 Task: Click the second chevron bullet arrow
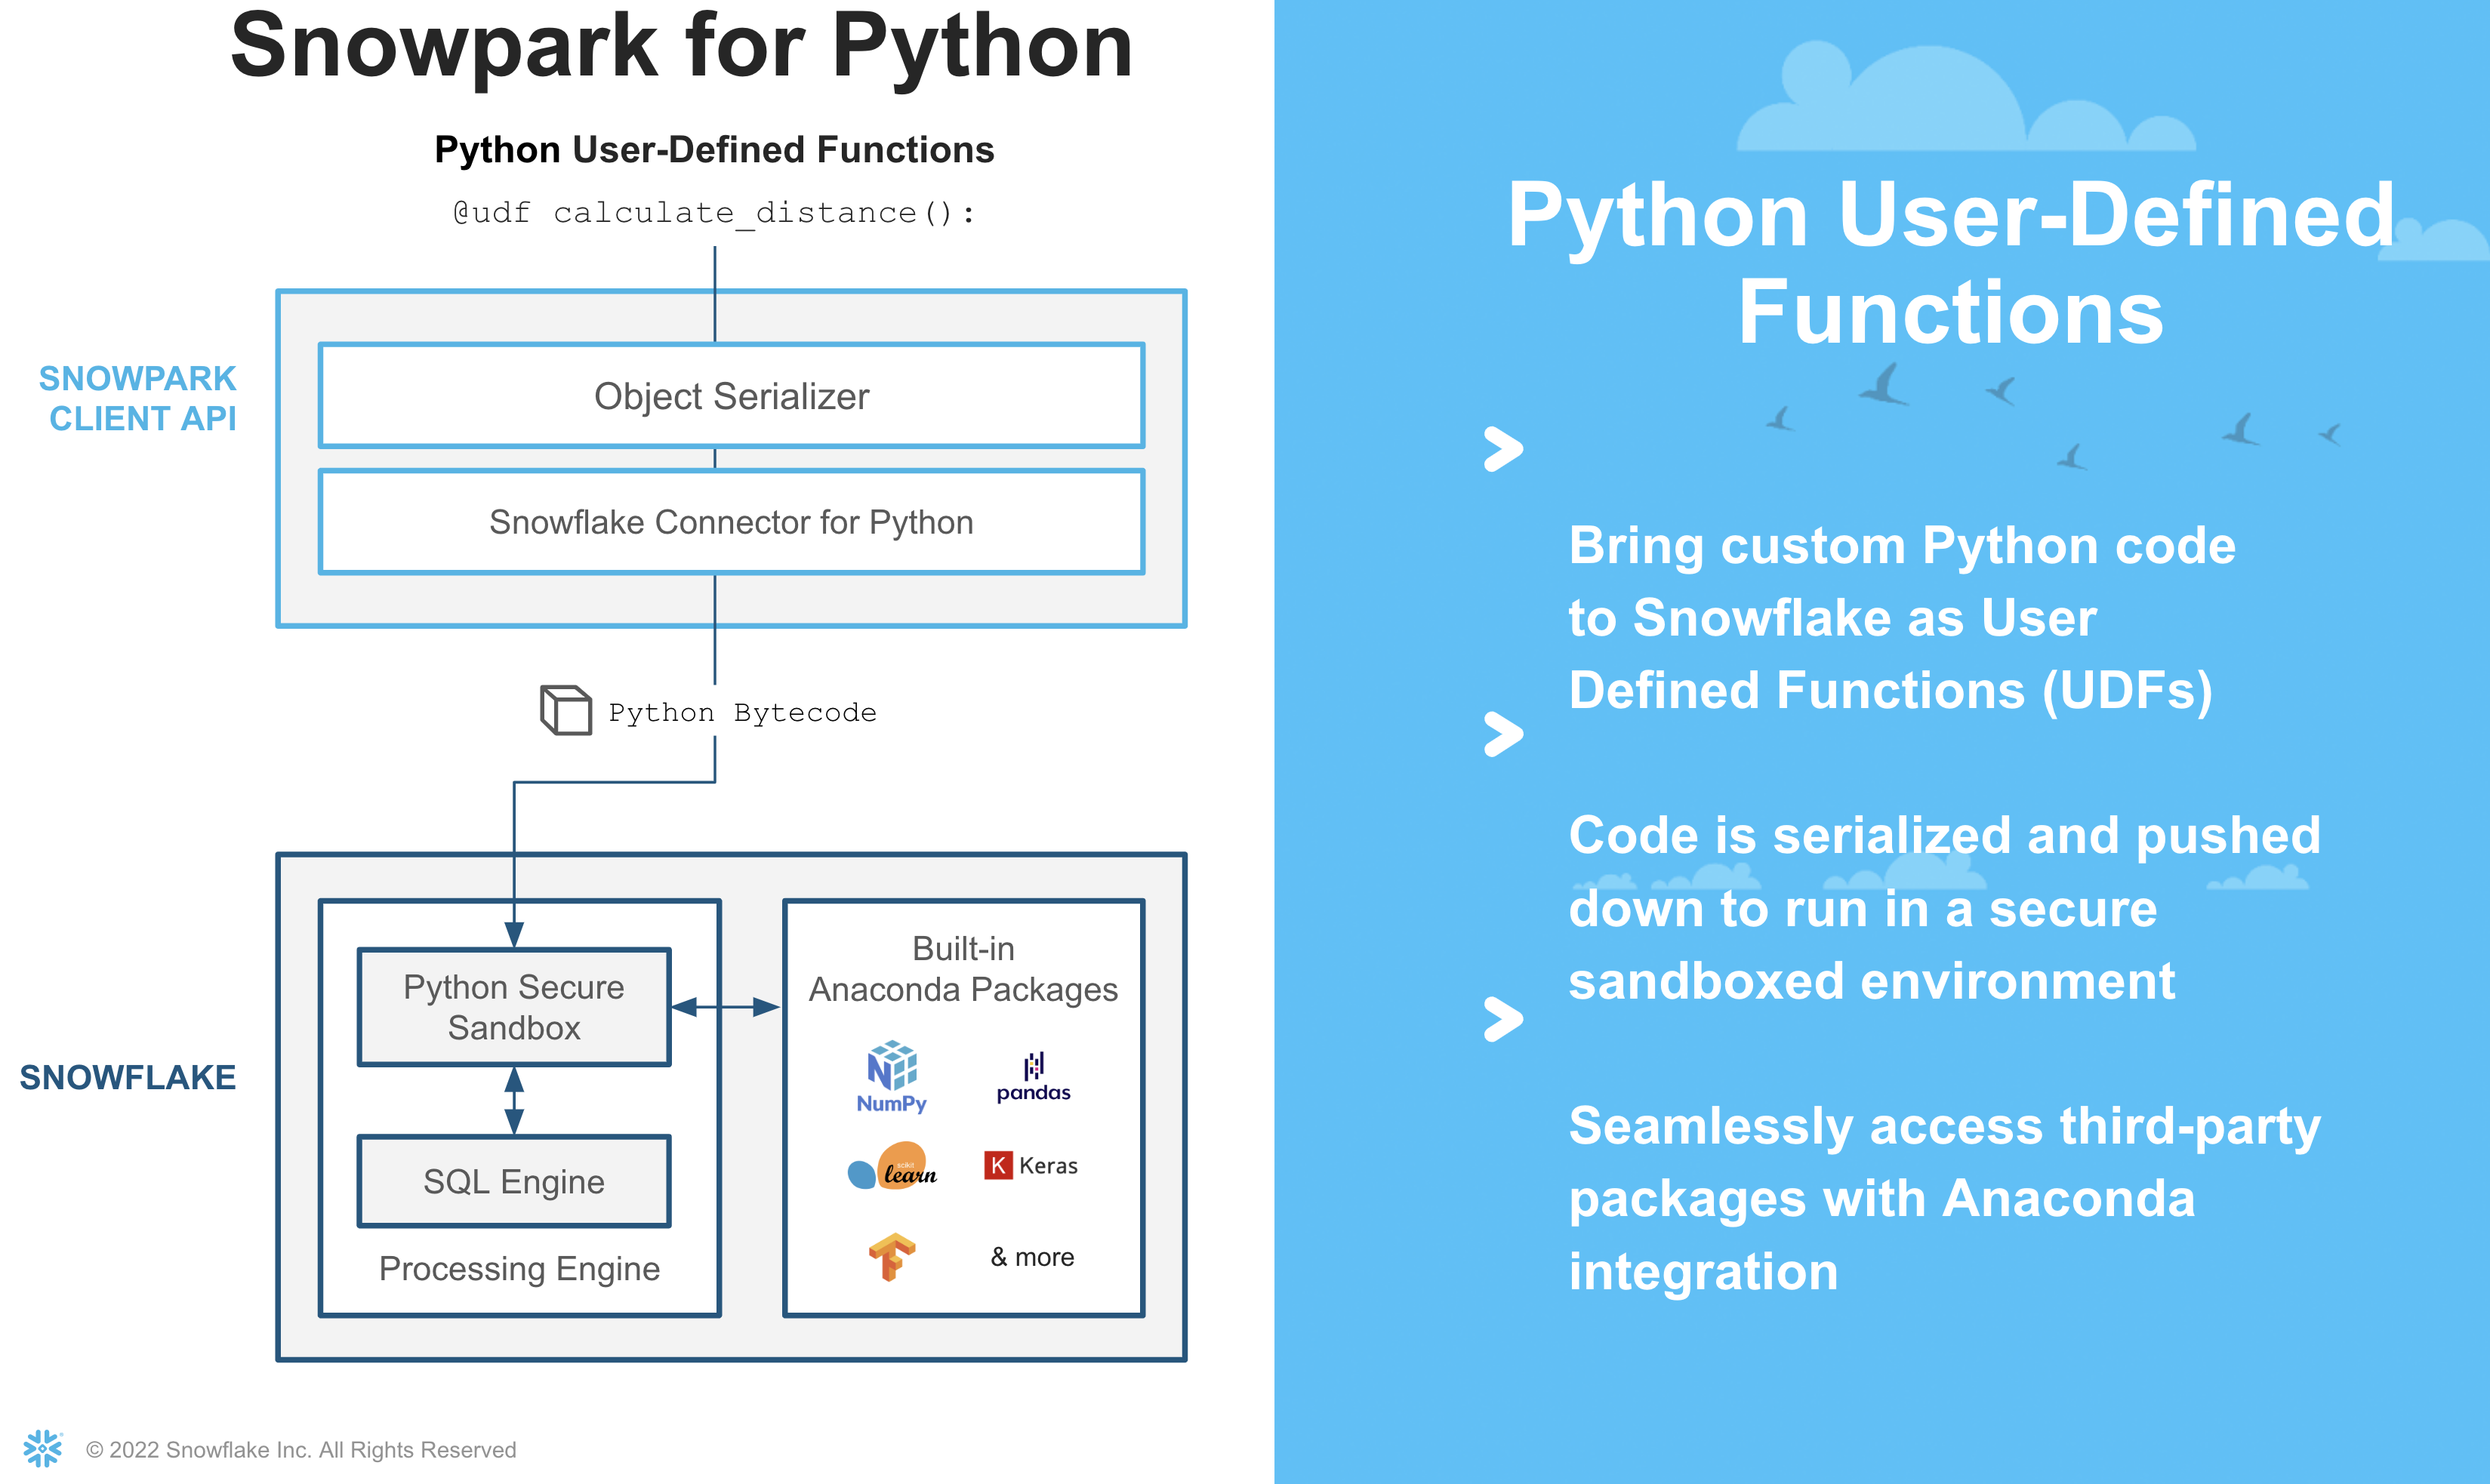[1503, 734]
